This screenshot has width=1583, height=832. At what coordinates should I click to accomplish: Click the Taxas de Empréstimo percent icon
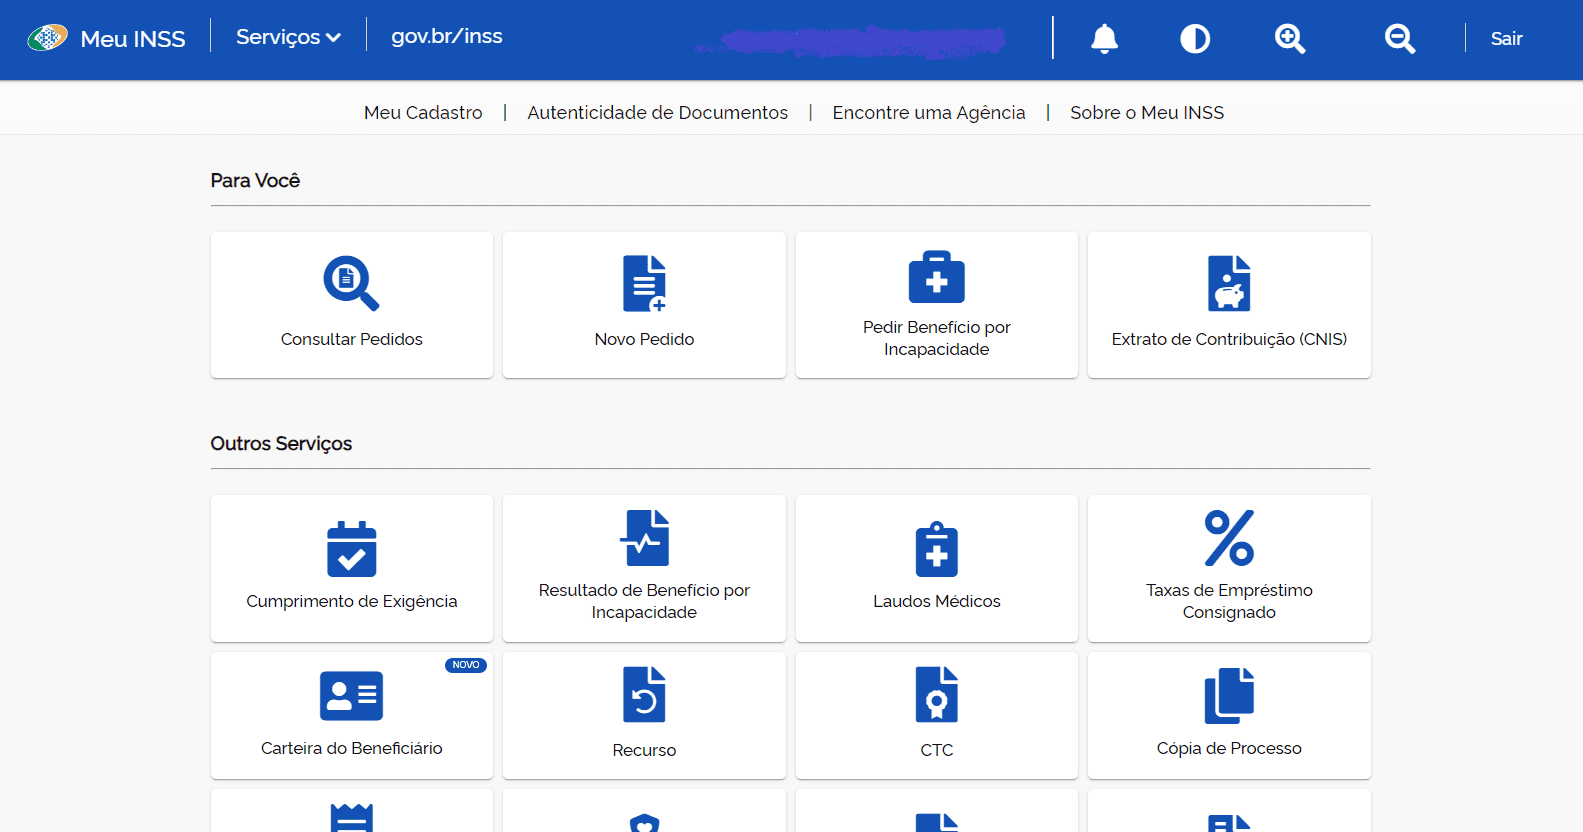[1229, 538]
